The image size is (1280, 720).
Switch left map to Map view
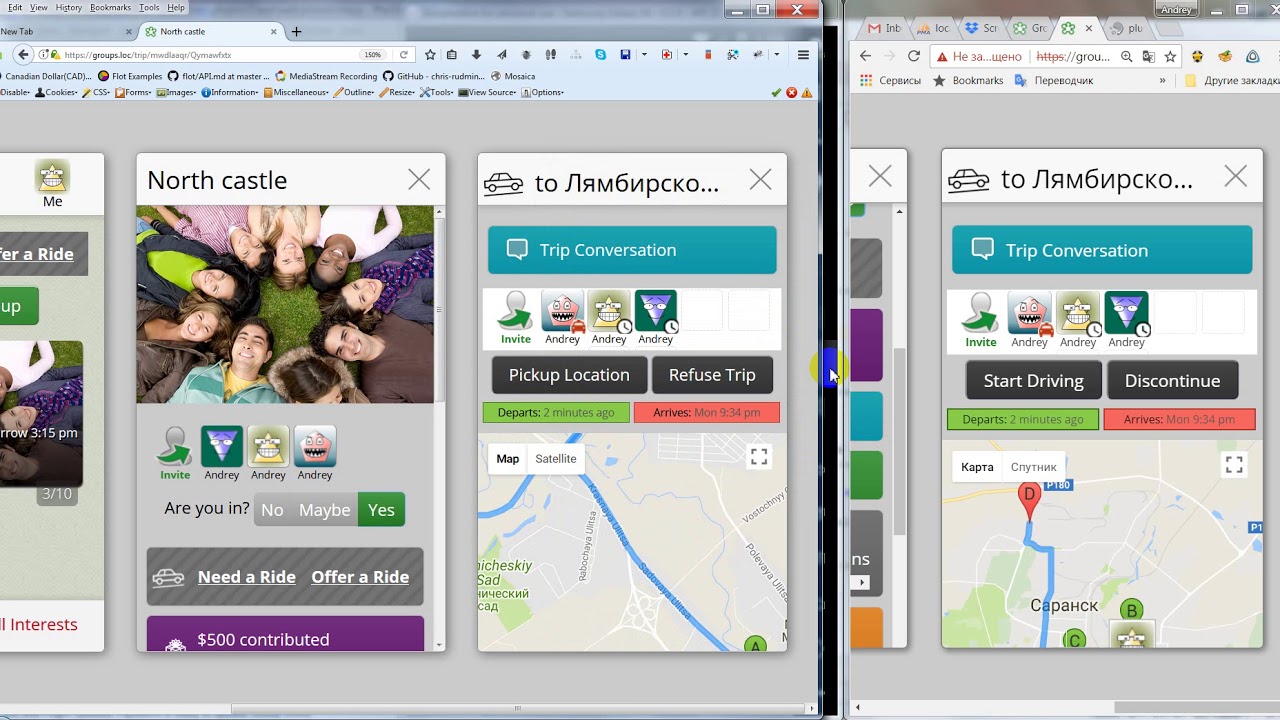[508, 459]
